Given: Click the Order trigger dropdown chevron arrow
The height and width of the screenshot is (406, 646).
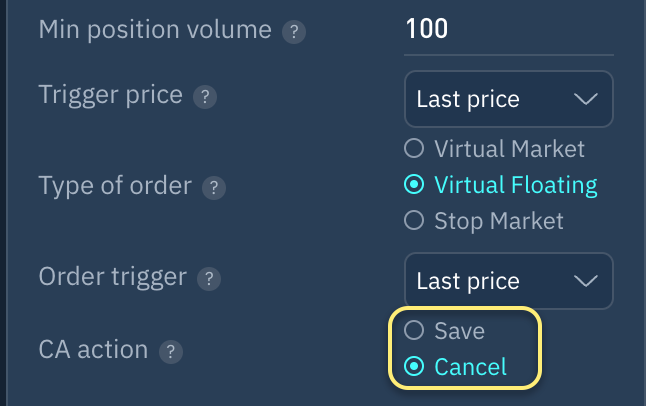Looking at the screenshot, I should [585, 281].
